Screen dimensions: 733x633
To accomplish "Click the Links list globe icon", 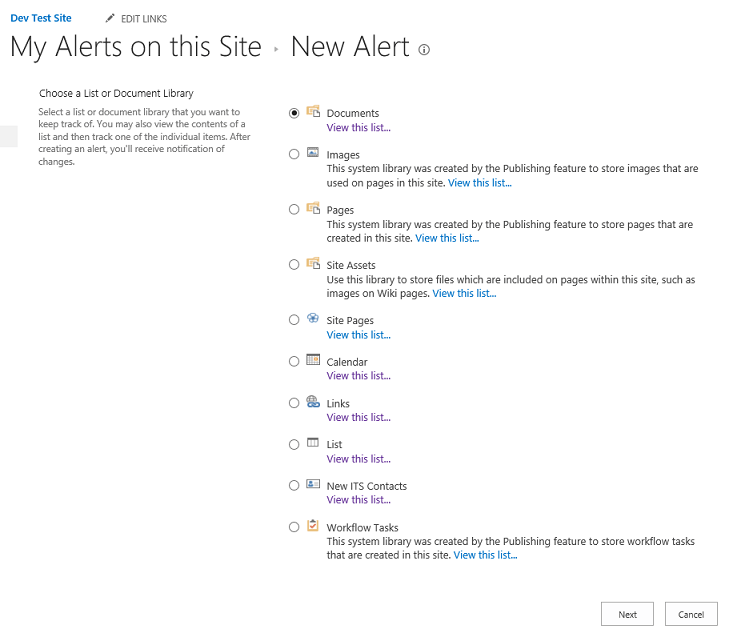I will pos(313,402).
